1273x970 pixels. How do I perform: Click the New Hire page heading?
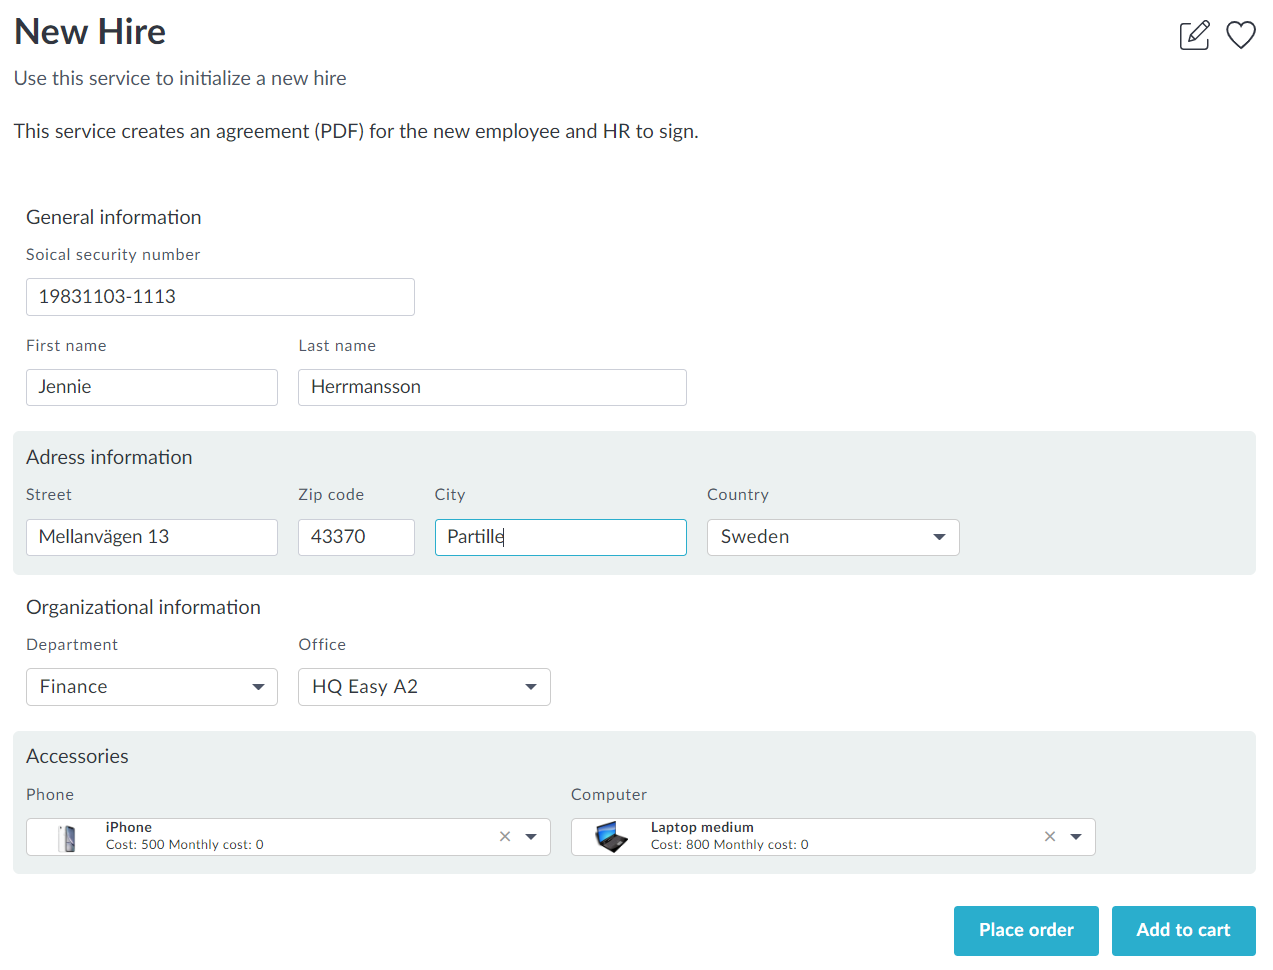click(90, 32)
